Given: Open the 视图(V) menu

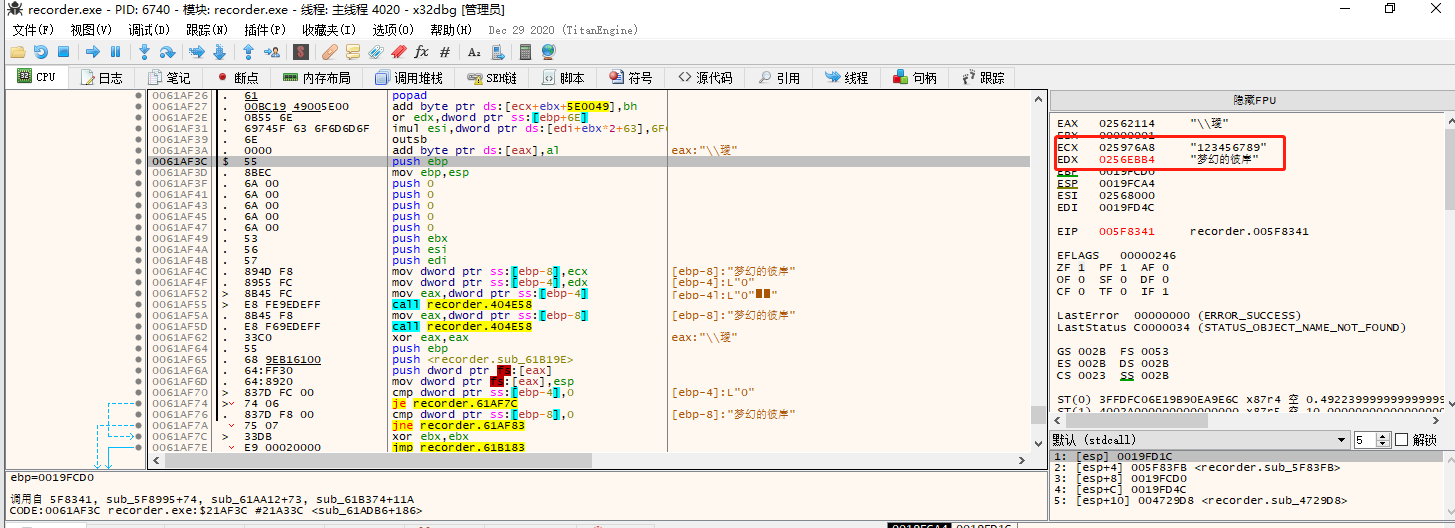Looking at the screenshot, I should coord(91,30).
